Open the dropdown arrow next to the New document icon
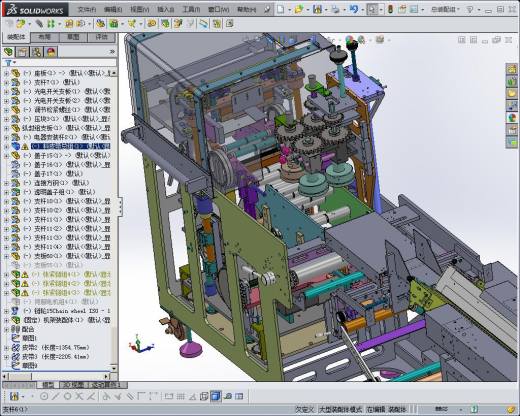This screenshot has width=520, height=416. tap(289, 10)
